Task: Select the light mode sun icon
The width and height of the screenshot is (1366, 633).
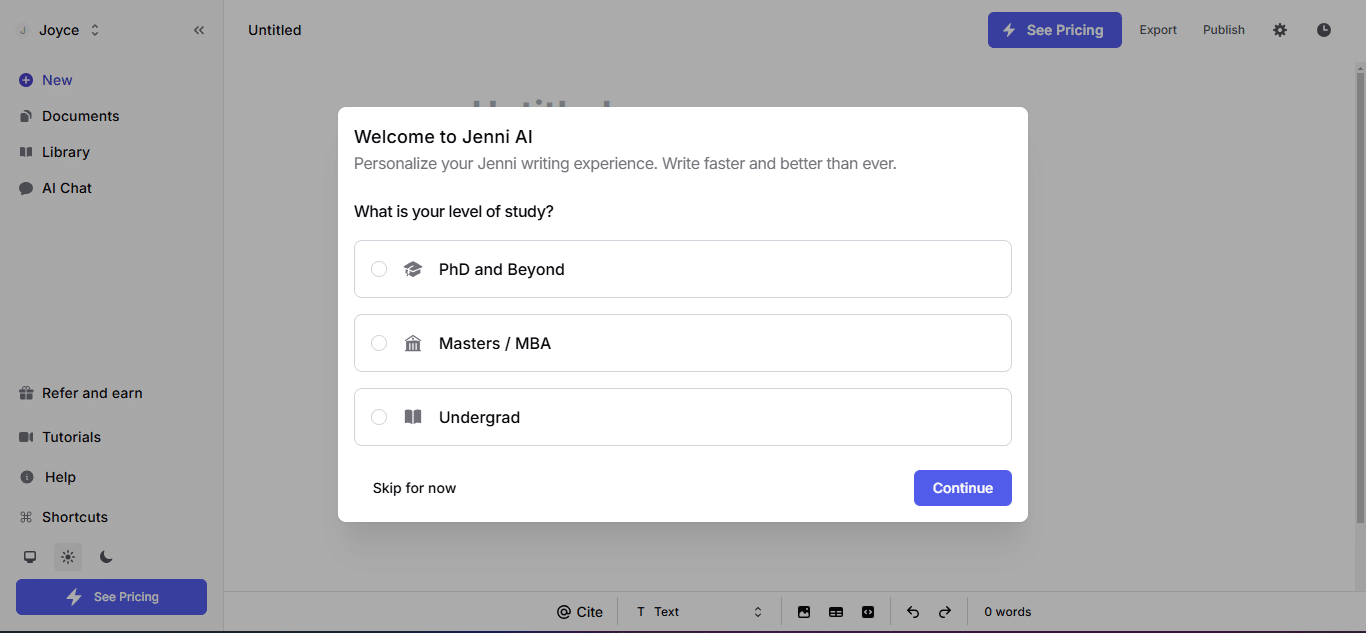Action: 68,557
